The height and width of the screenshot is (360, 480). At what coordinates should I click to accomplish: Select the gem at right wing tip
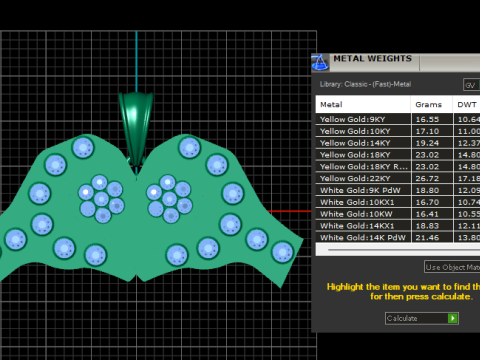pos(283,252)
